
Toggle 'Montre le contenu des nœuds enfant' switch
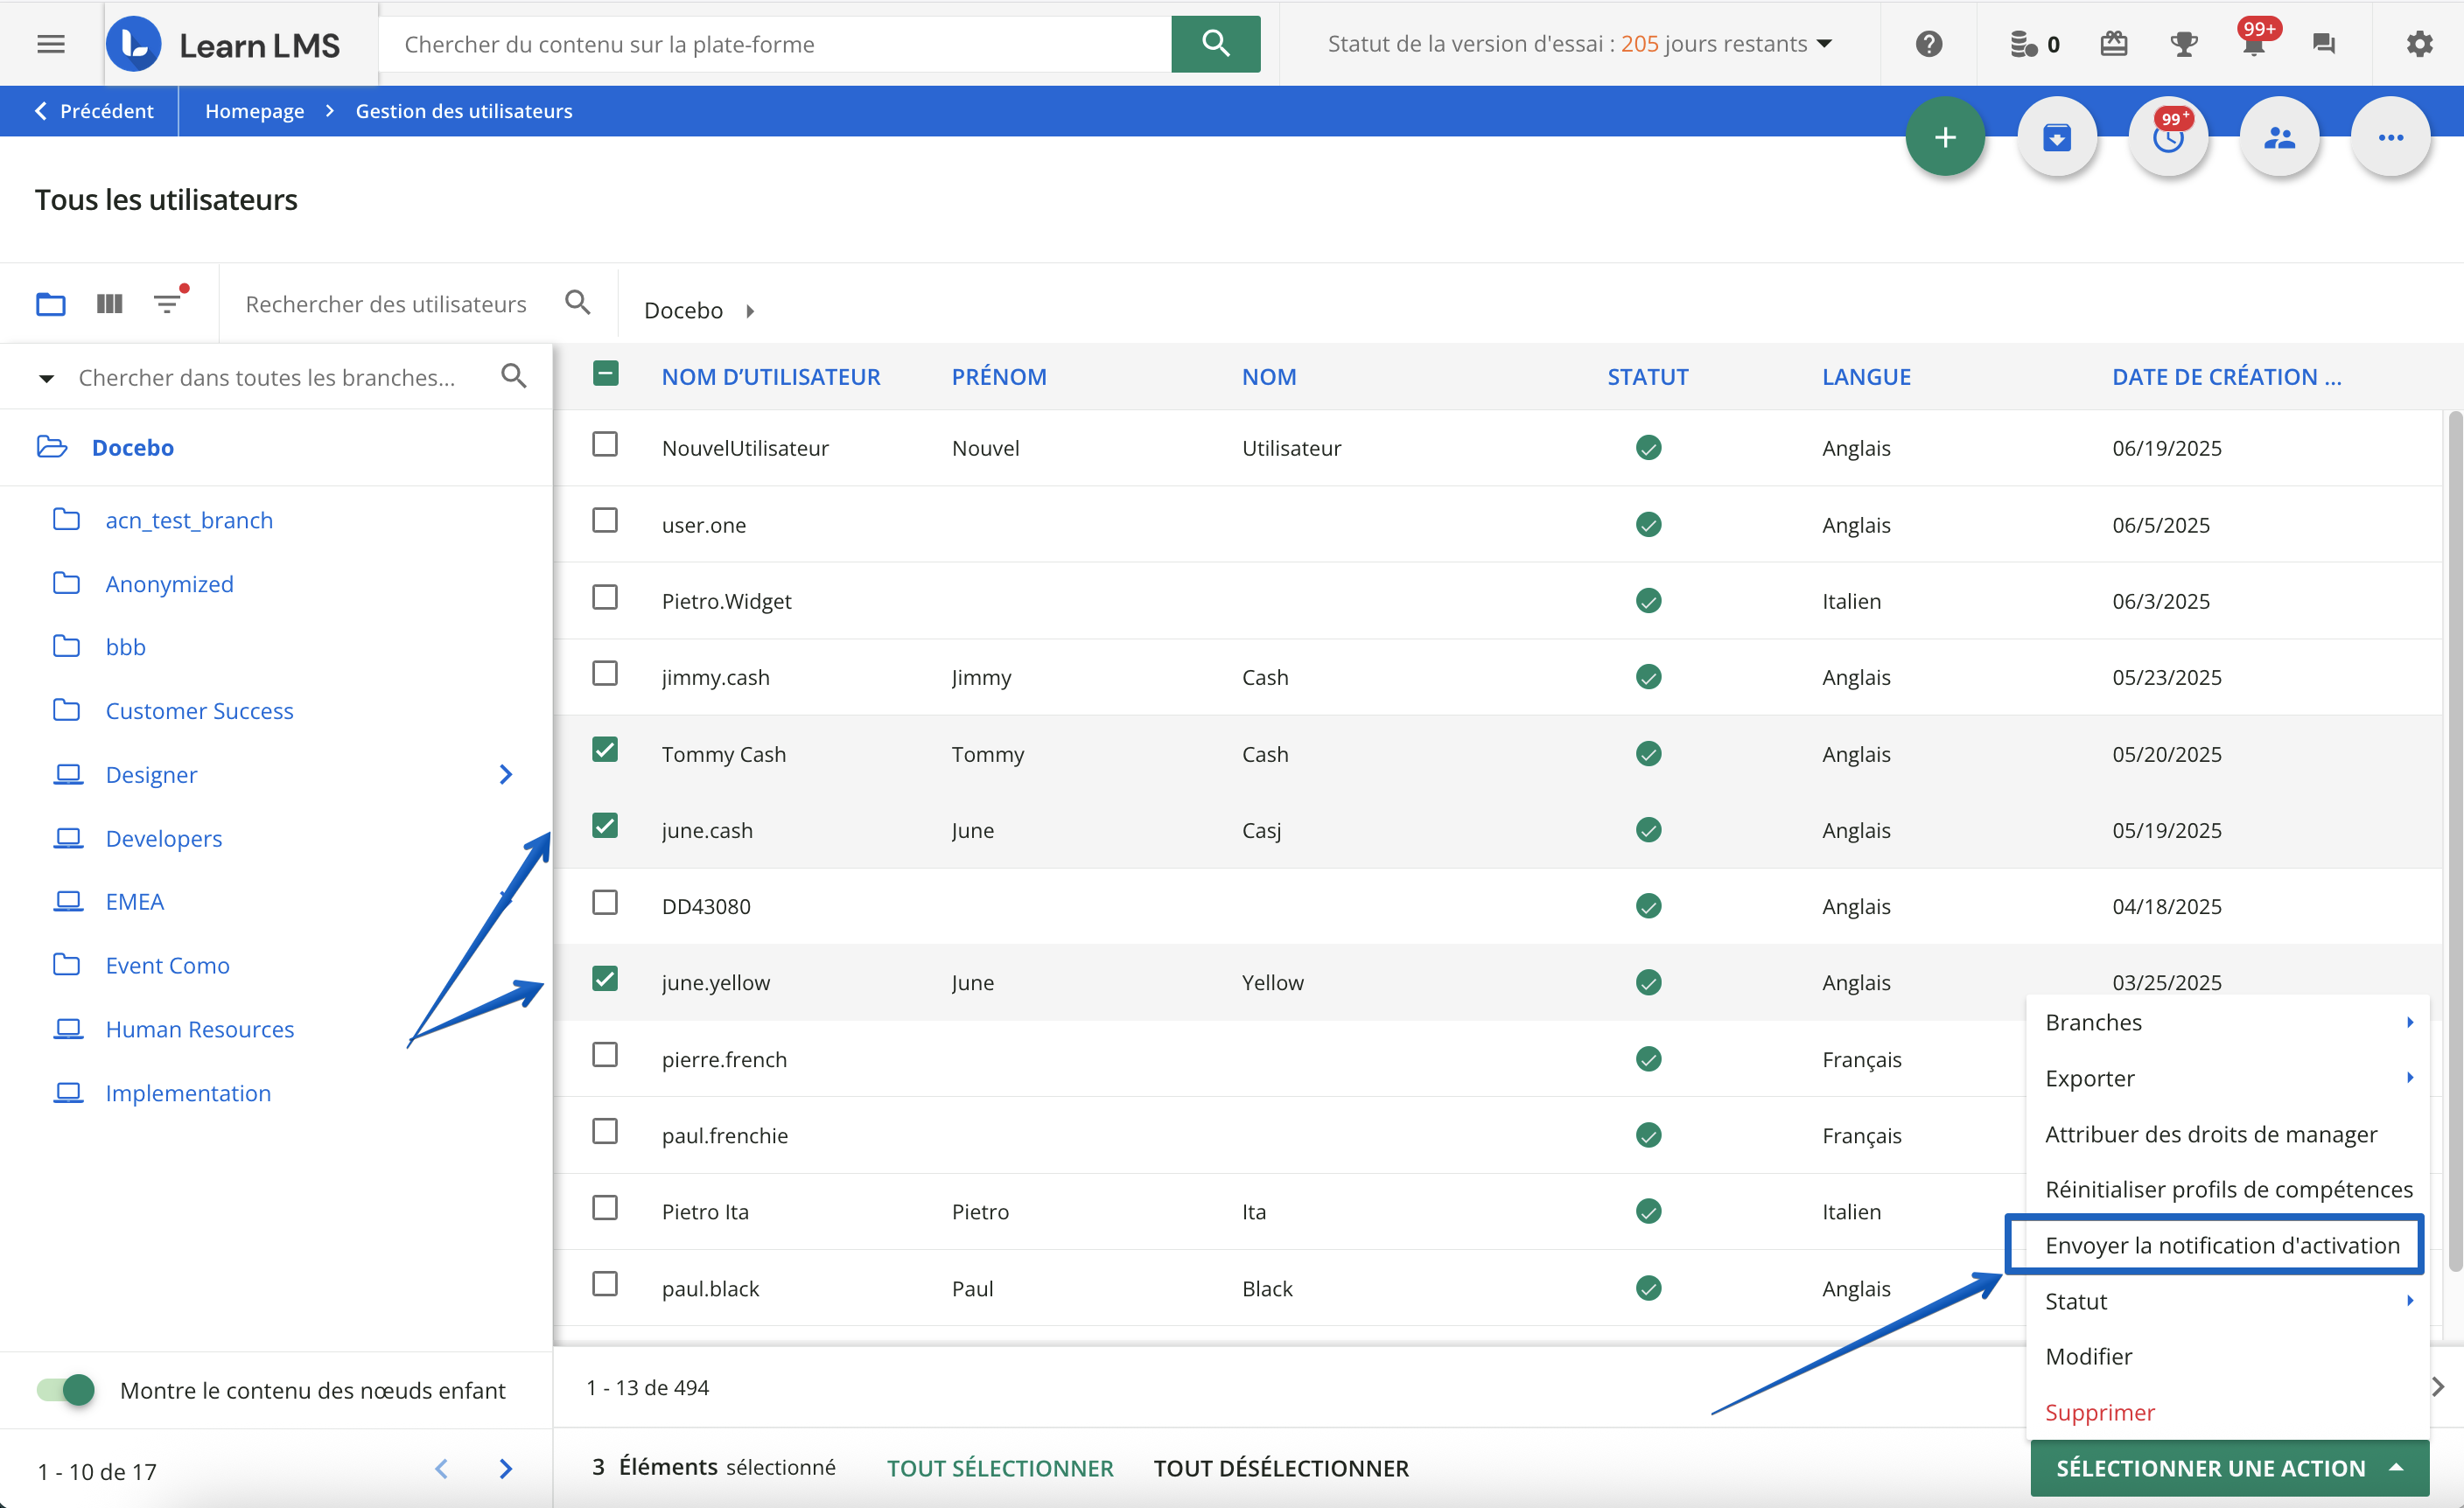(66, 1389)
